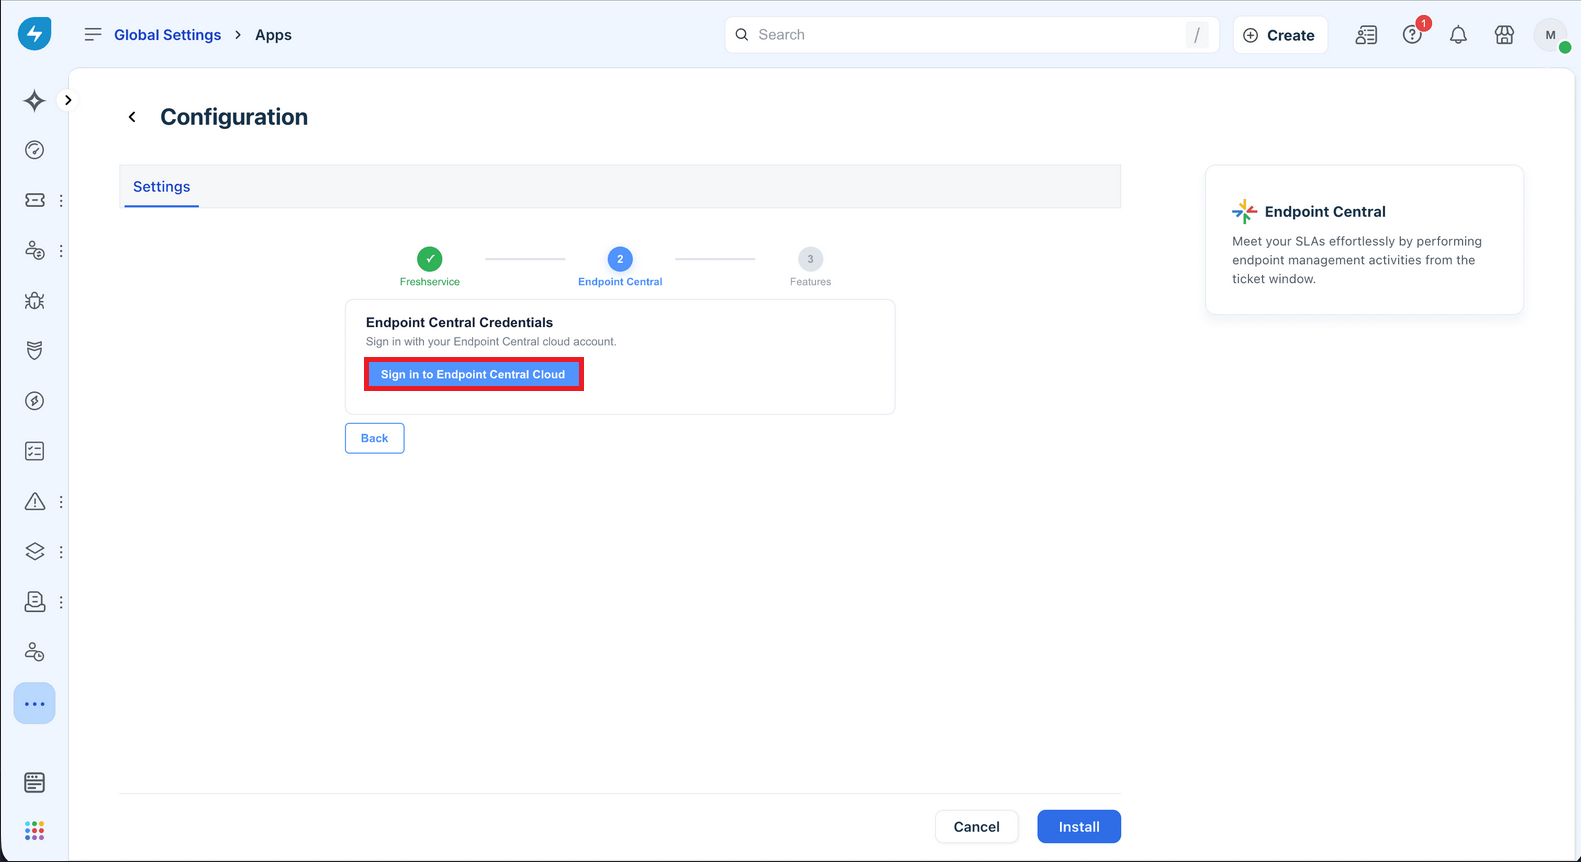Viewport: 1581px width, 862px height.
Task: Open the bug icon in sidebar
Action: pyautogui.click(x=34, y=300)
